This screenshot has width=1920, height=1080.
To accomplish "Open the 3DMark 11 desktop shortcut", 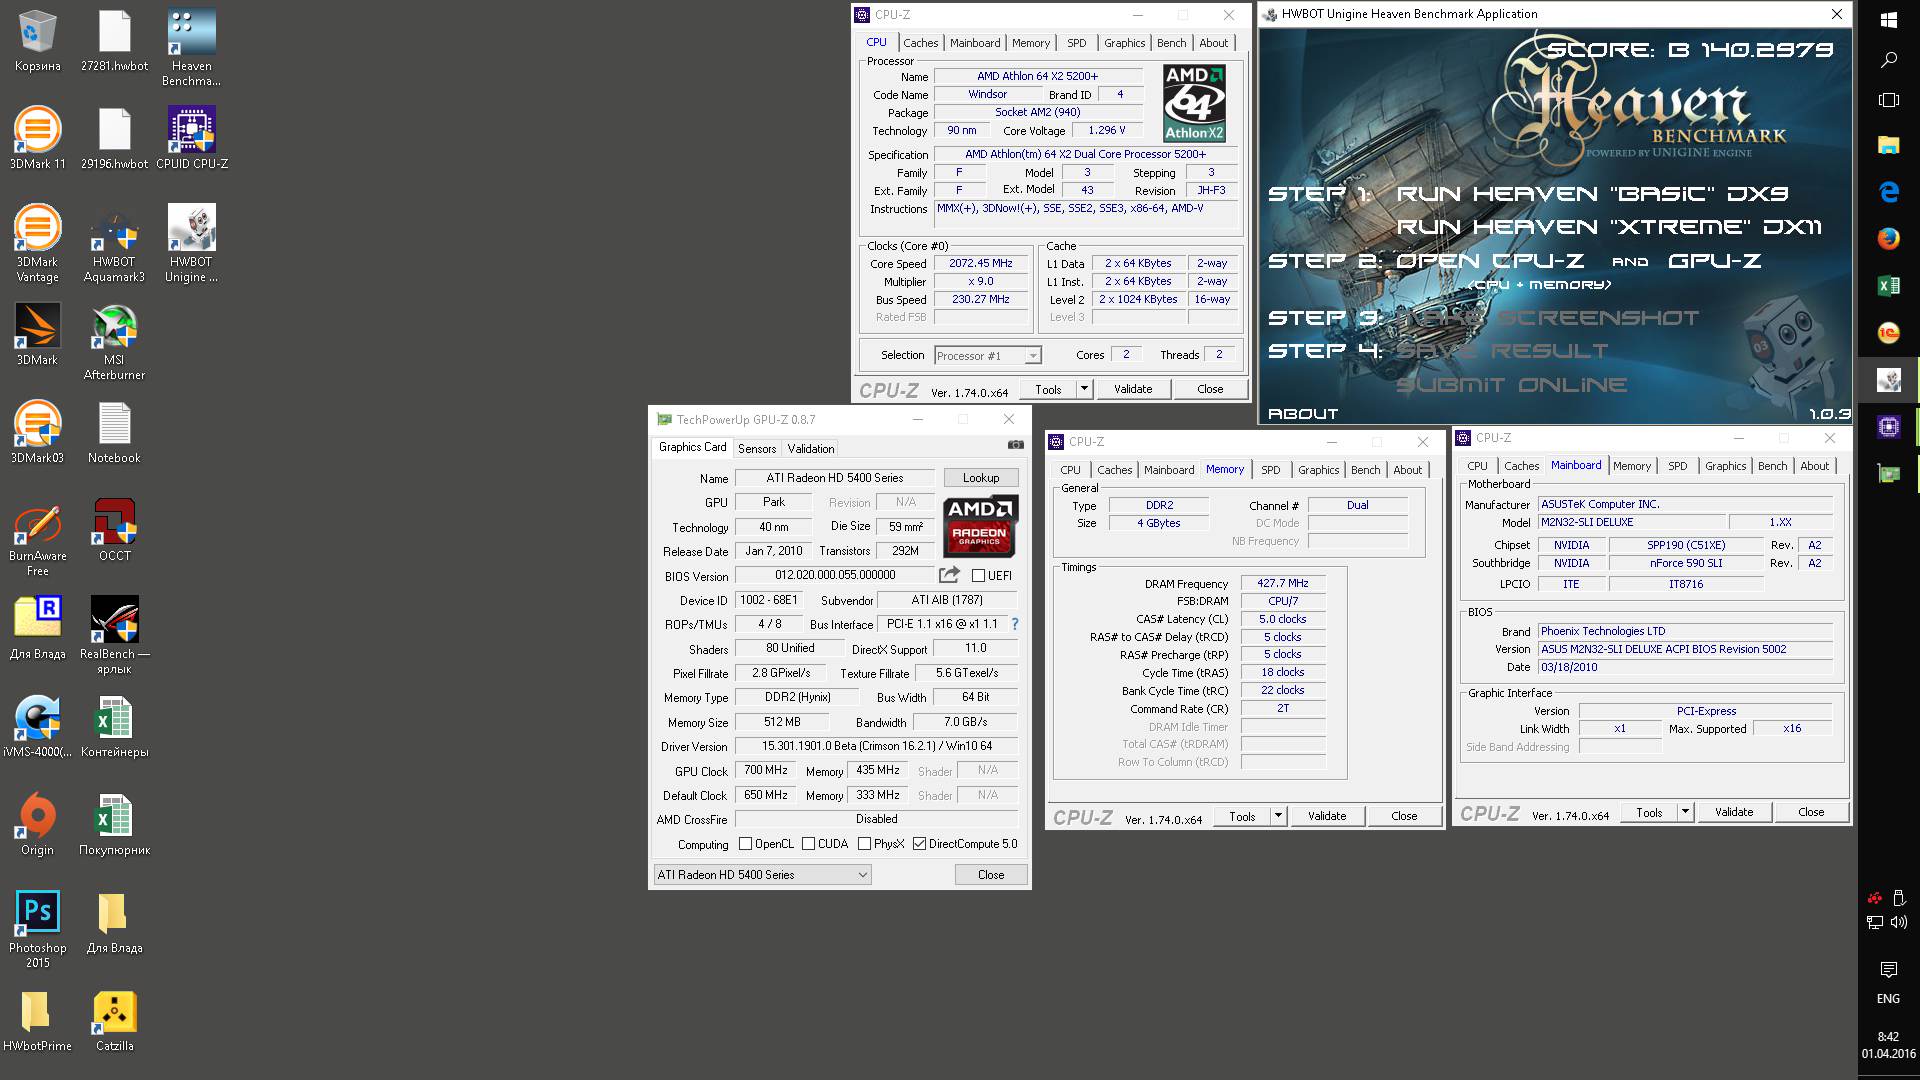I will 37,138.
